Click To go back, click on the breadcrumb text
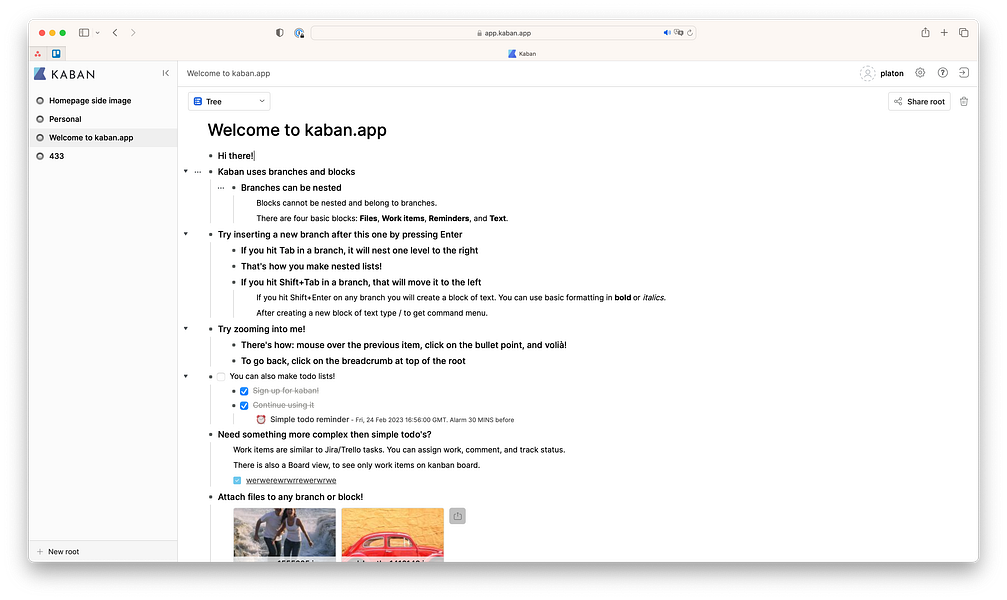 [353, 361]
